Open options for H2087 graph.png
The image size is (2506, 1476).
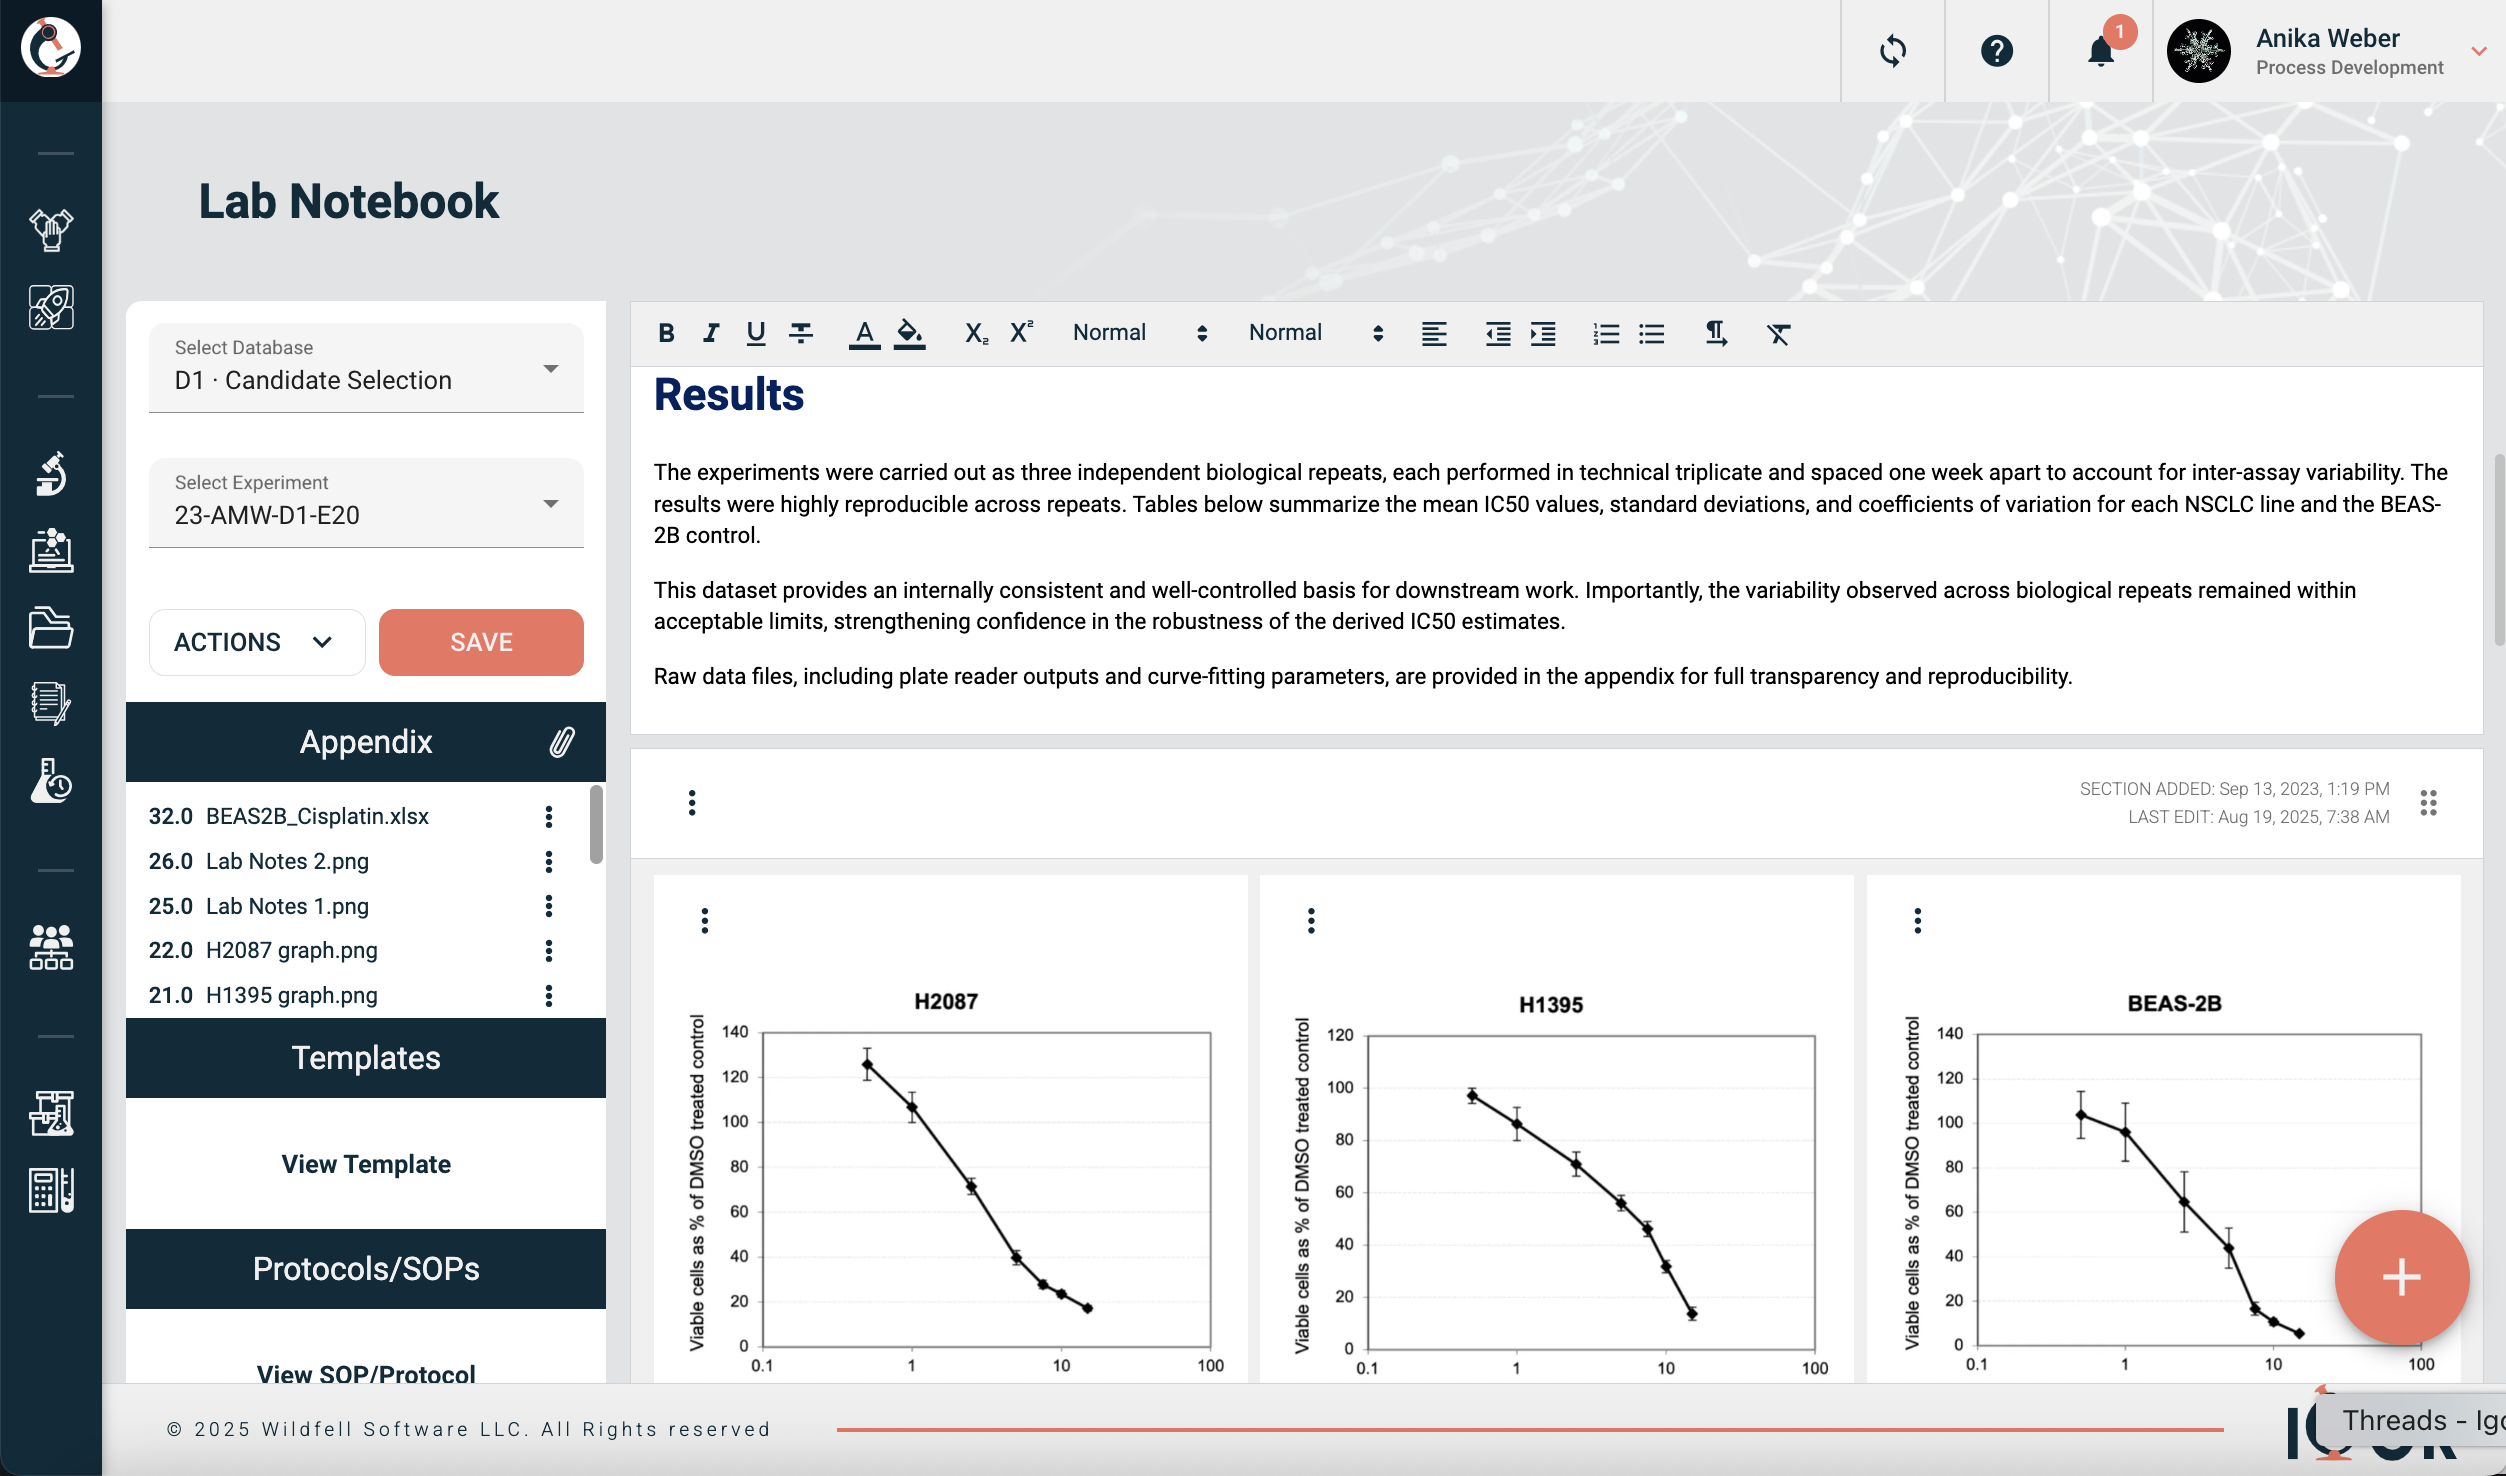(x=549, y=950)
